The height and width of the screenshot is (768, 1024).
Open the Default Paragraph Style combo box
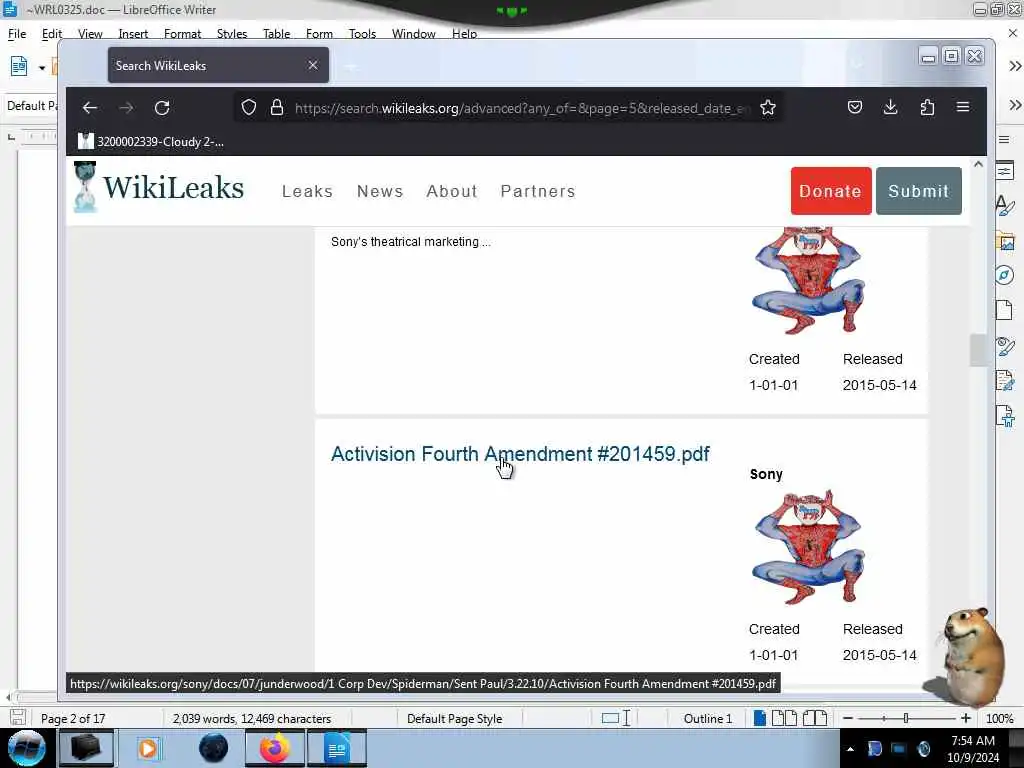(31, 106)
